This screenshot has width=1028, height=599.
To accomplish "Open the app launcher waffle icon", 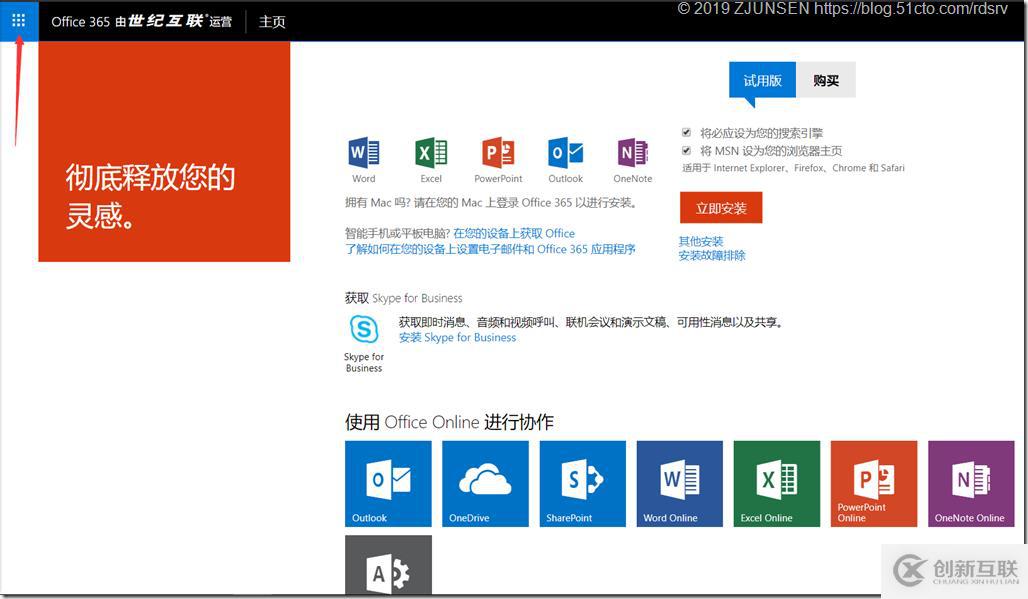I will tap(18, 21).
